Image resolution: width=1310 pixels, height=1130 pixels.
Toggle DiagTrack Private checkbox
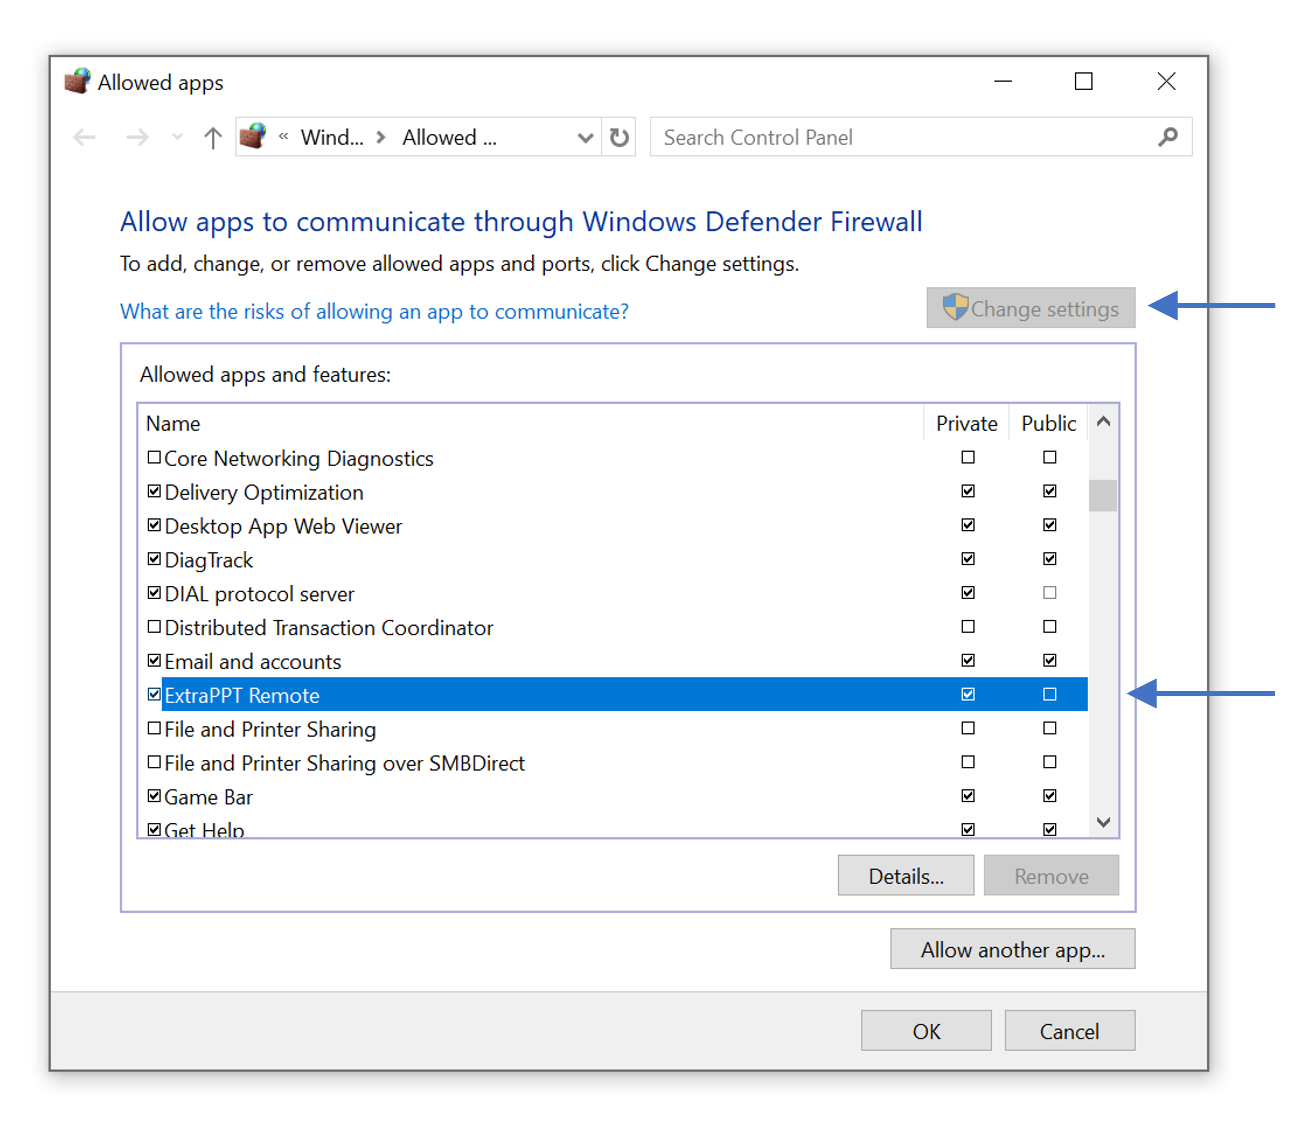click(968, 558)
